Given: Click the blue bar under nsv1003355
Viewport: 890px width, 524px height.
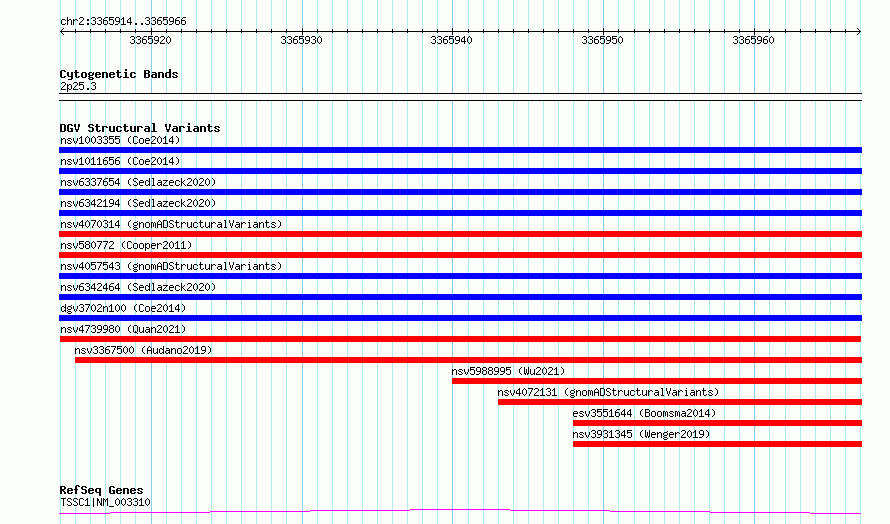Looking at the screenshot, I should [x=460, y=150].
